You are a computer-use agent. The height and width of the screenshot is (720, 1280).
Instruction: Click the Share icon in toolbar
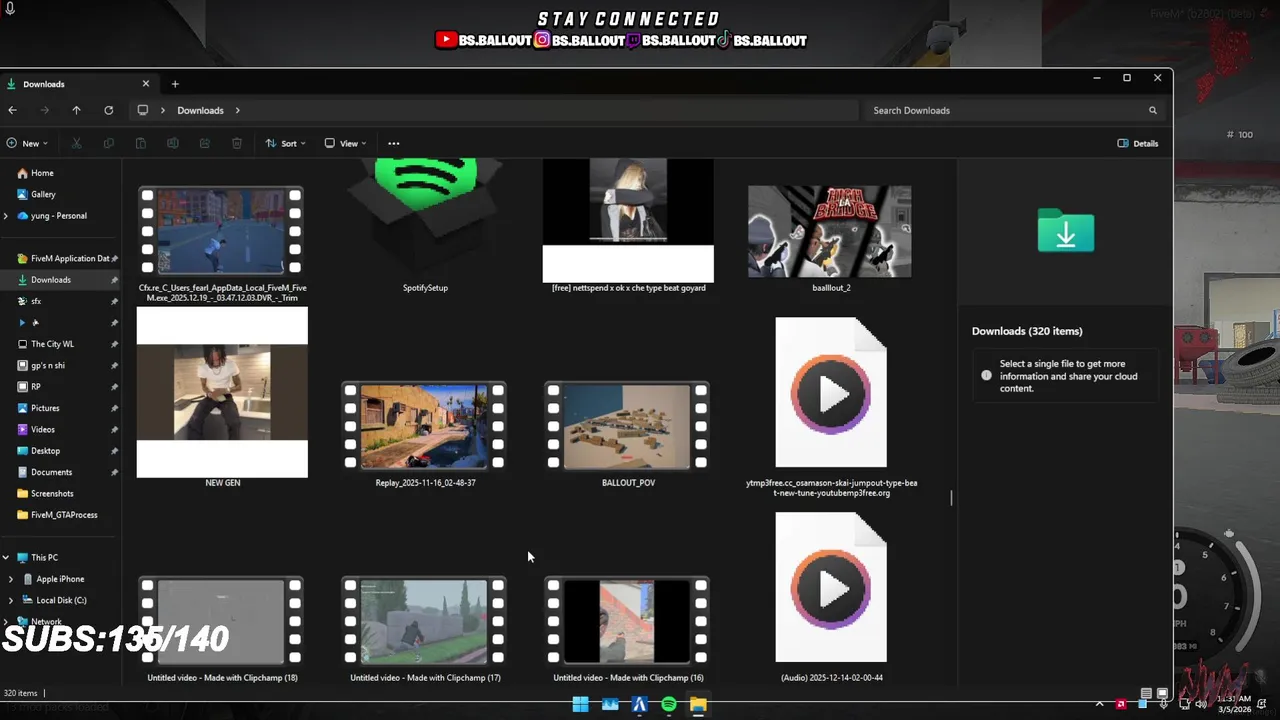(204, 143)
